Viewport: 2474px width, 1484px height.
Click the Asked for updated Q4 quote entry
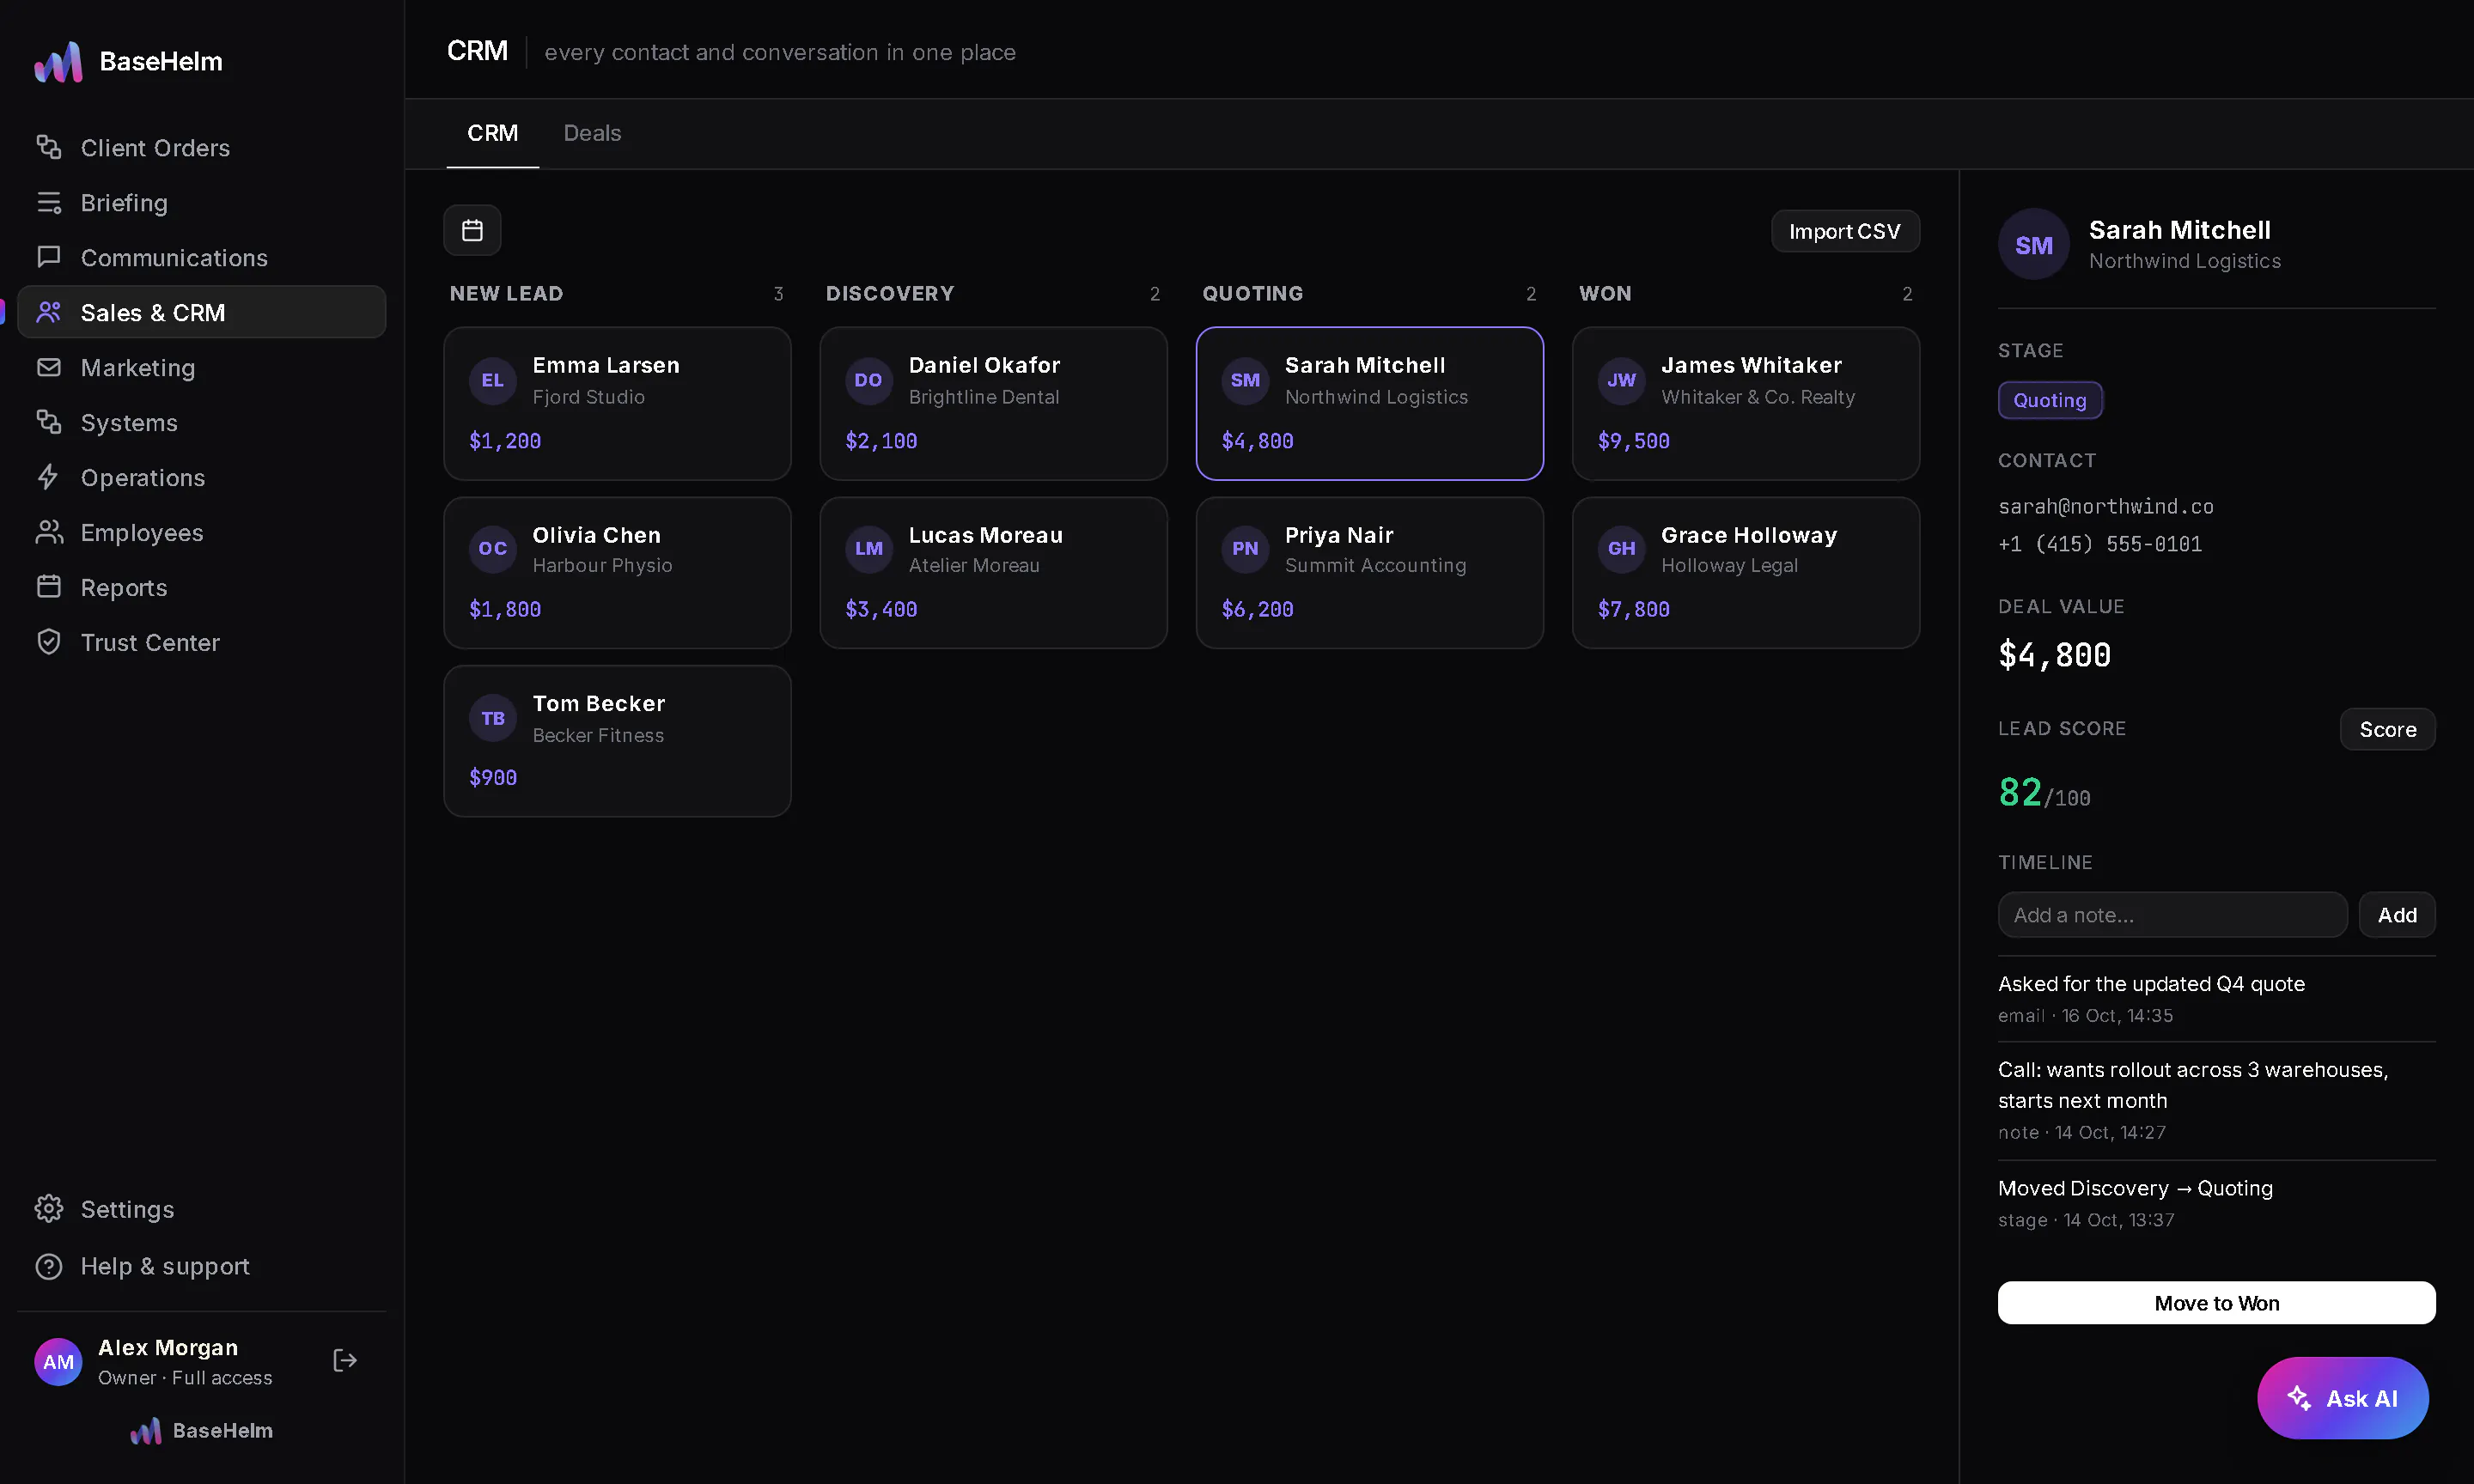[x=2216, y=999]
